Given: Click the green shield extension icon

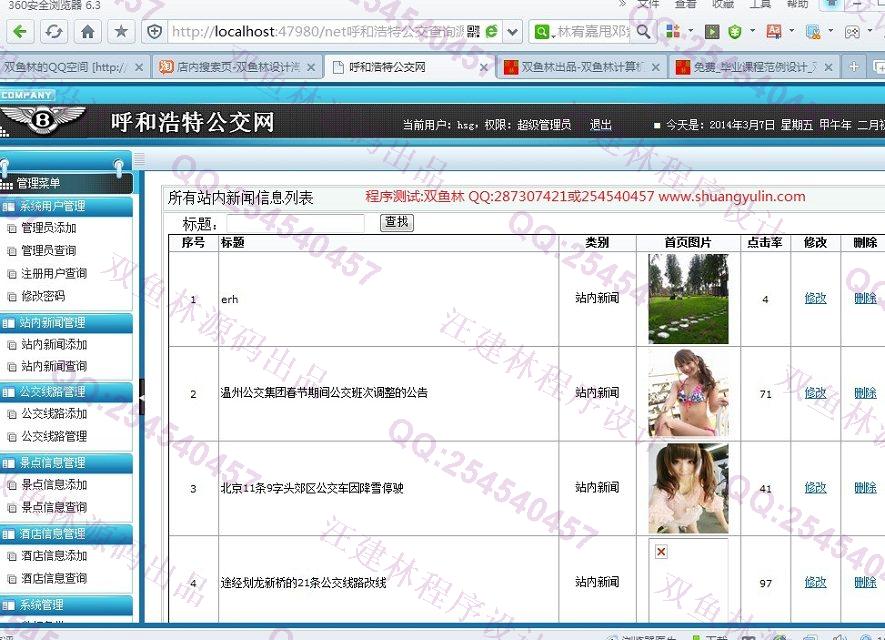Looking at the screenshot, I should pos(734,32).
